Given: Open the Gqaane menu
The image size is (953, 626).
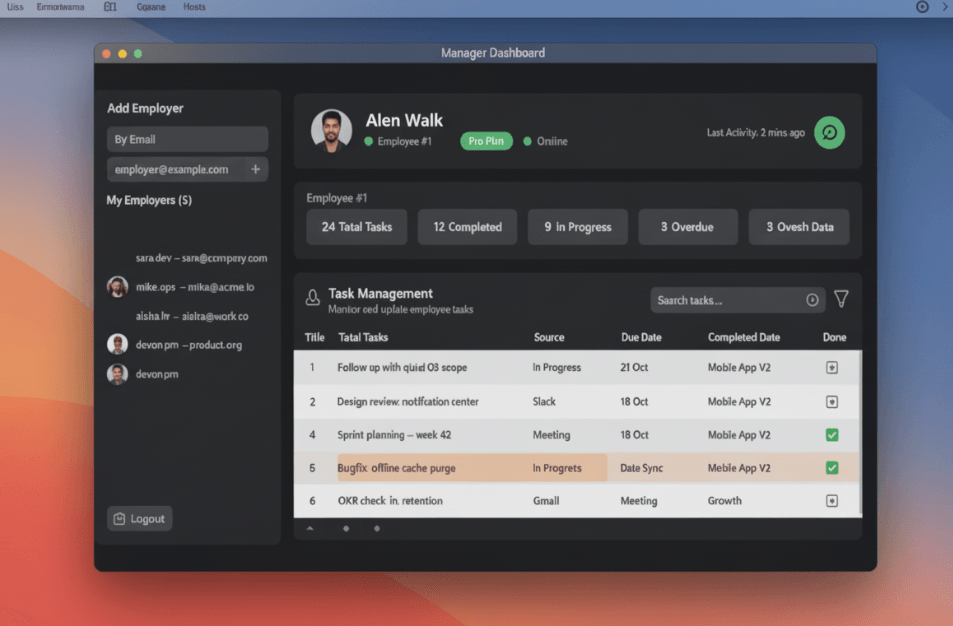Looking at the screenshot, I should [151, 7].
